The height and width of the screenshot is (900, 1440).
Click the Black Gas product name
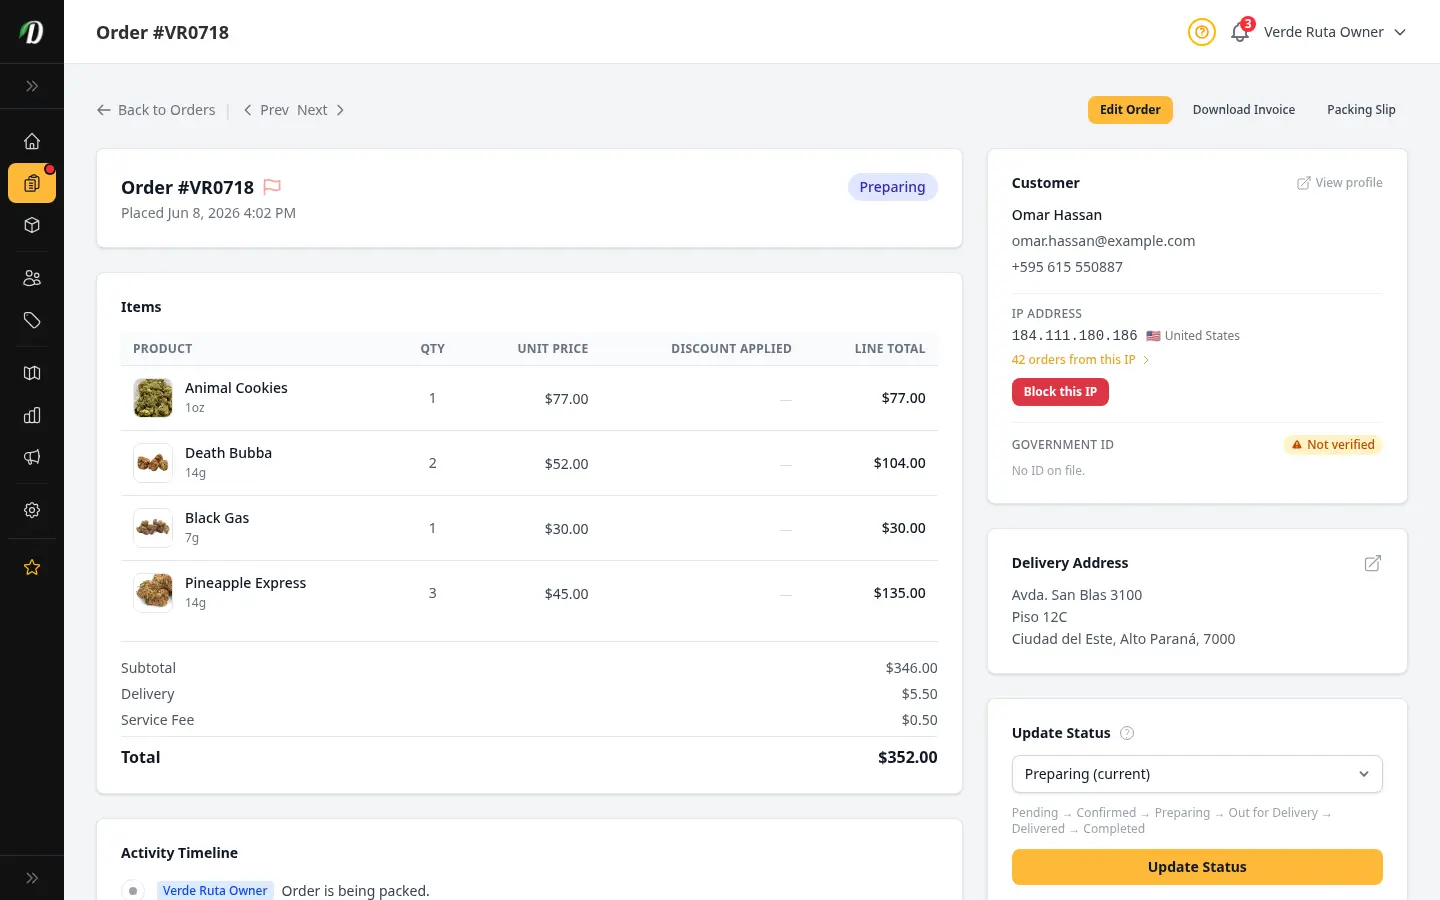point(217,518)
